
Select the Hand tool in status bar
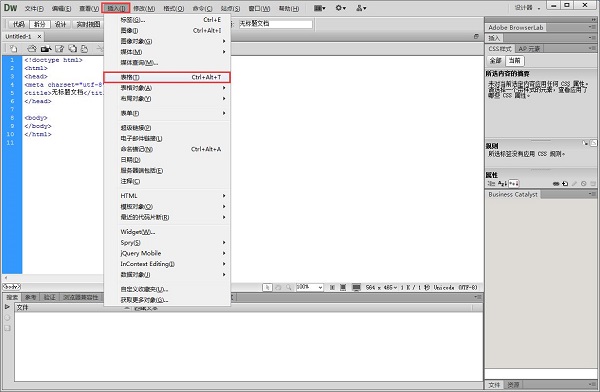click(278, 287)
